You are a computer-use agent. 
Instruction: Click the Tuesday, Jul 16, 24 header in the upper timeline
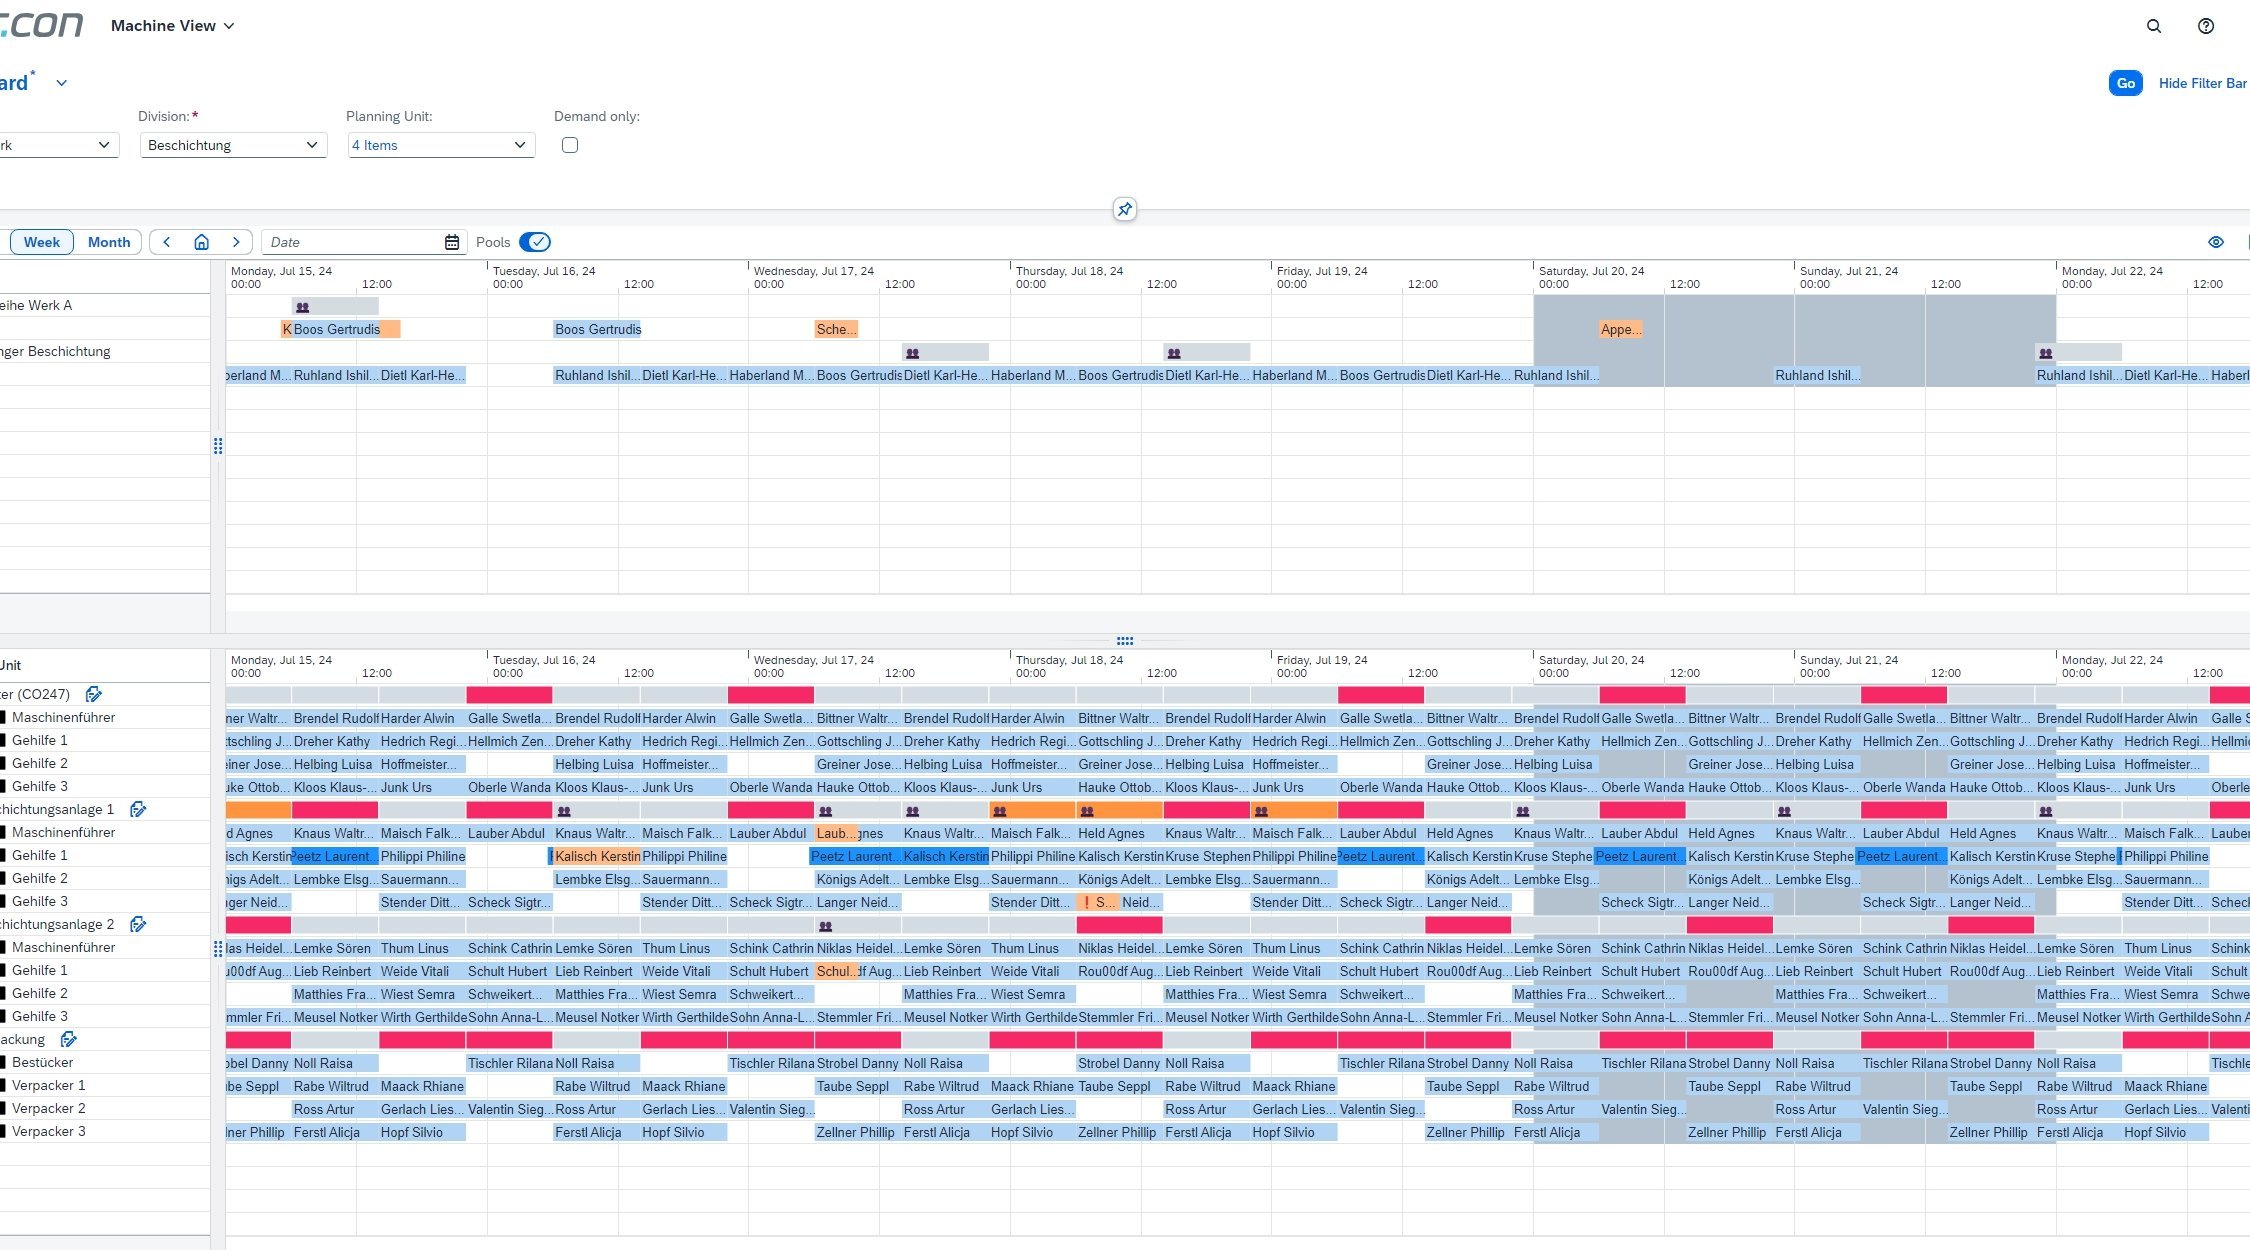(544, 271)
